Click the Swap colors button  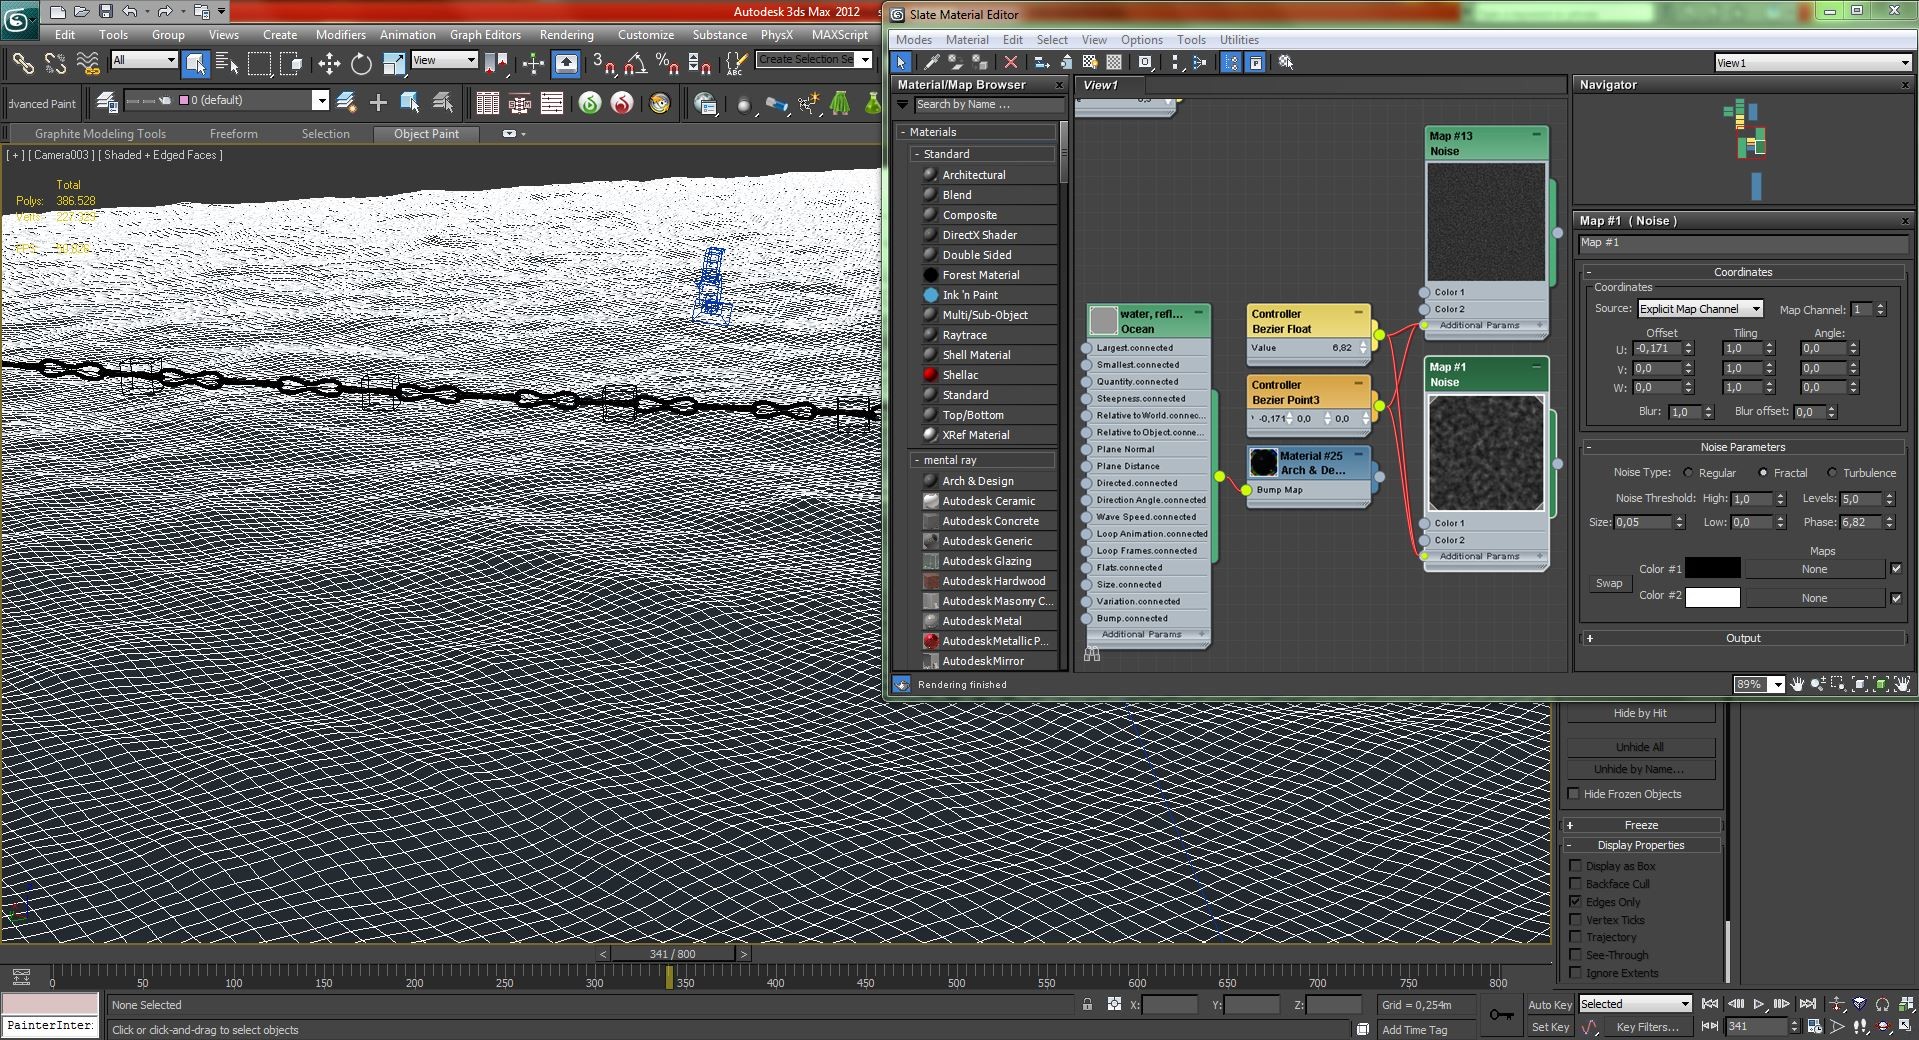click(1609, 583)
